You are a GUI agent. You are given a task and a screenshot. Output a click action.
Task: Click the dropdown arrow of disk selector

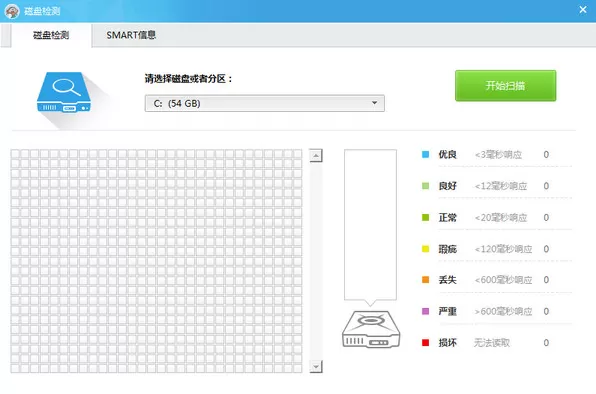pos(374,103)
